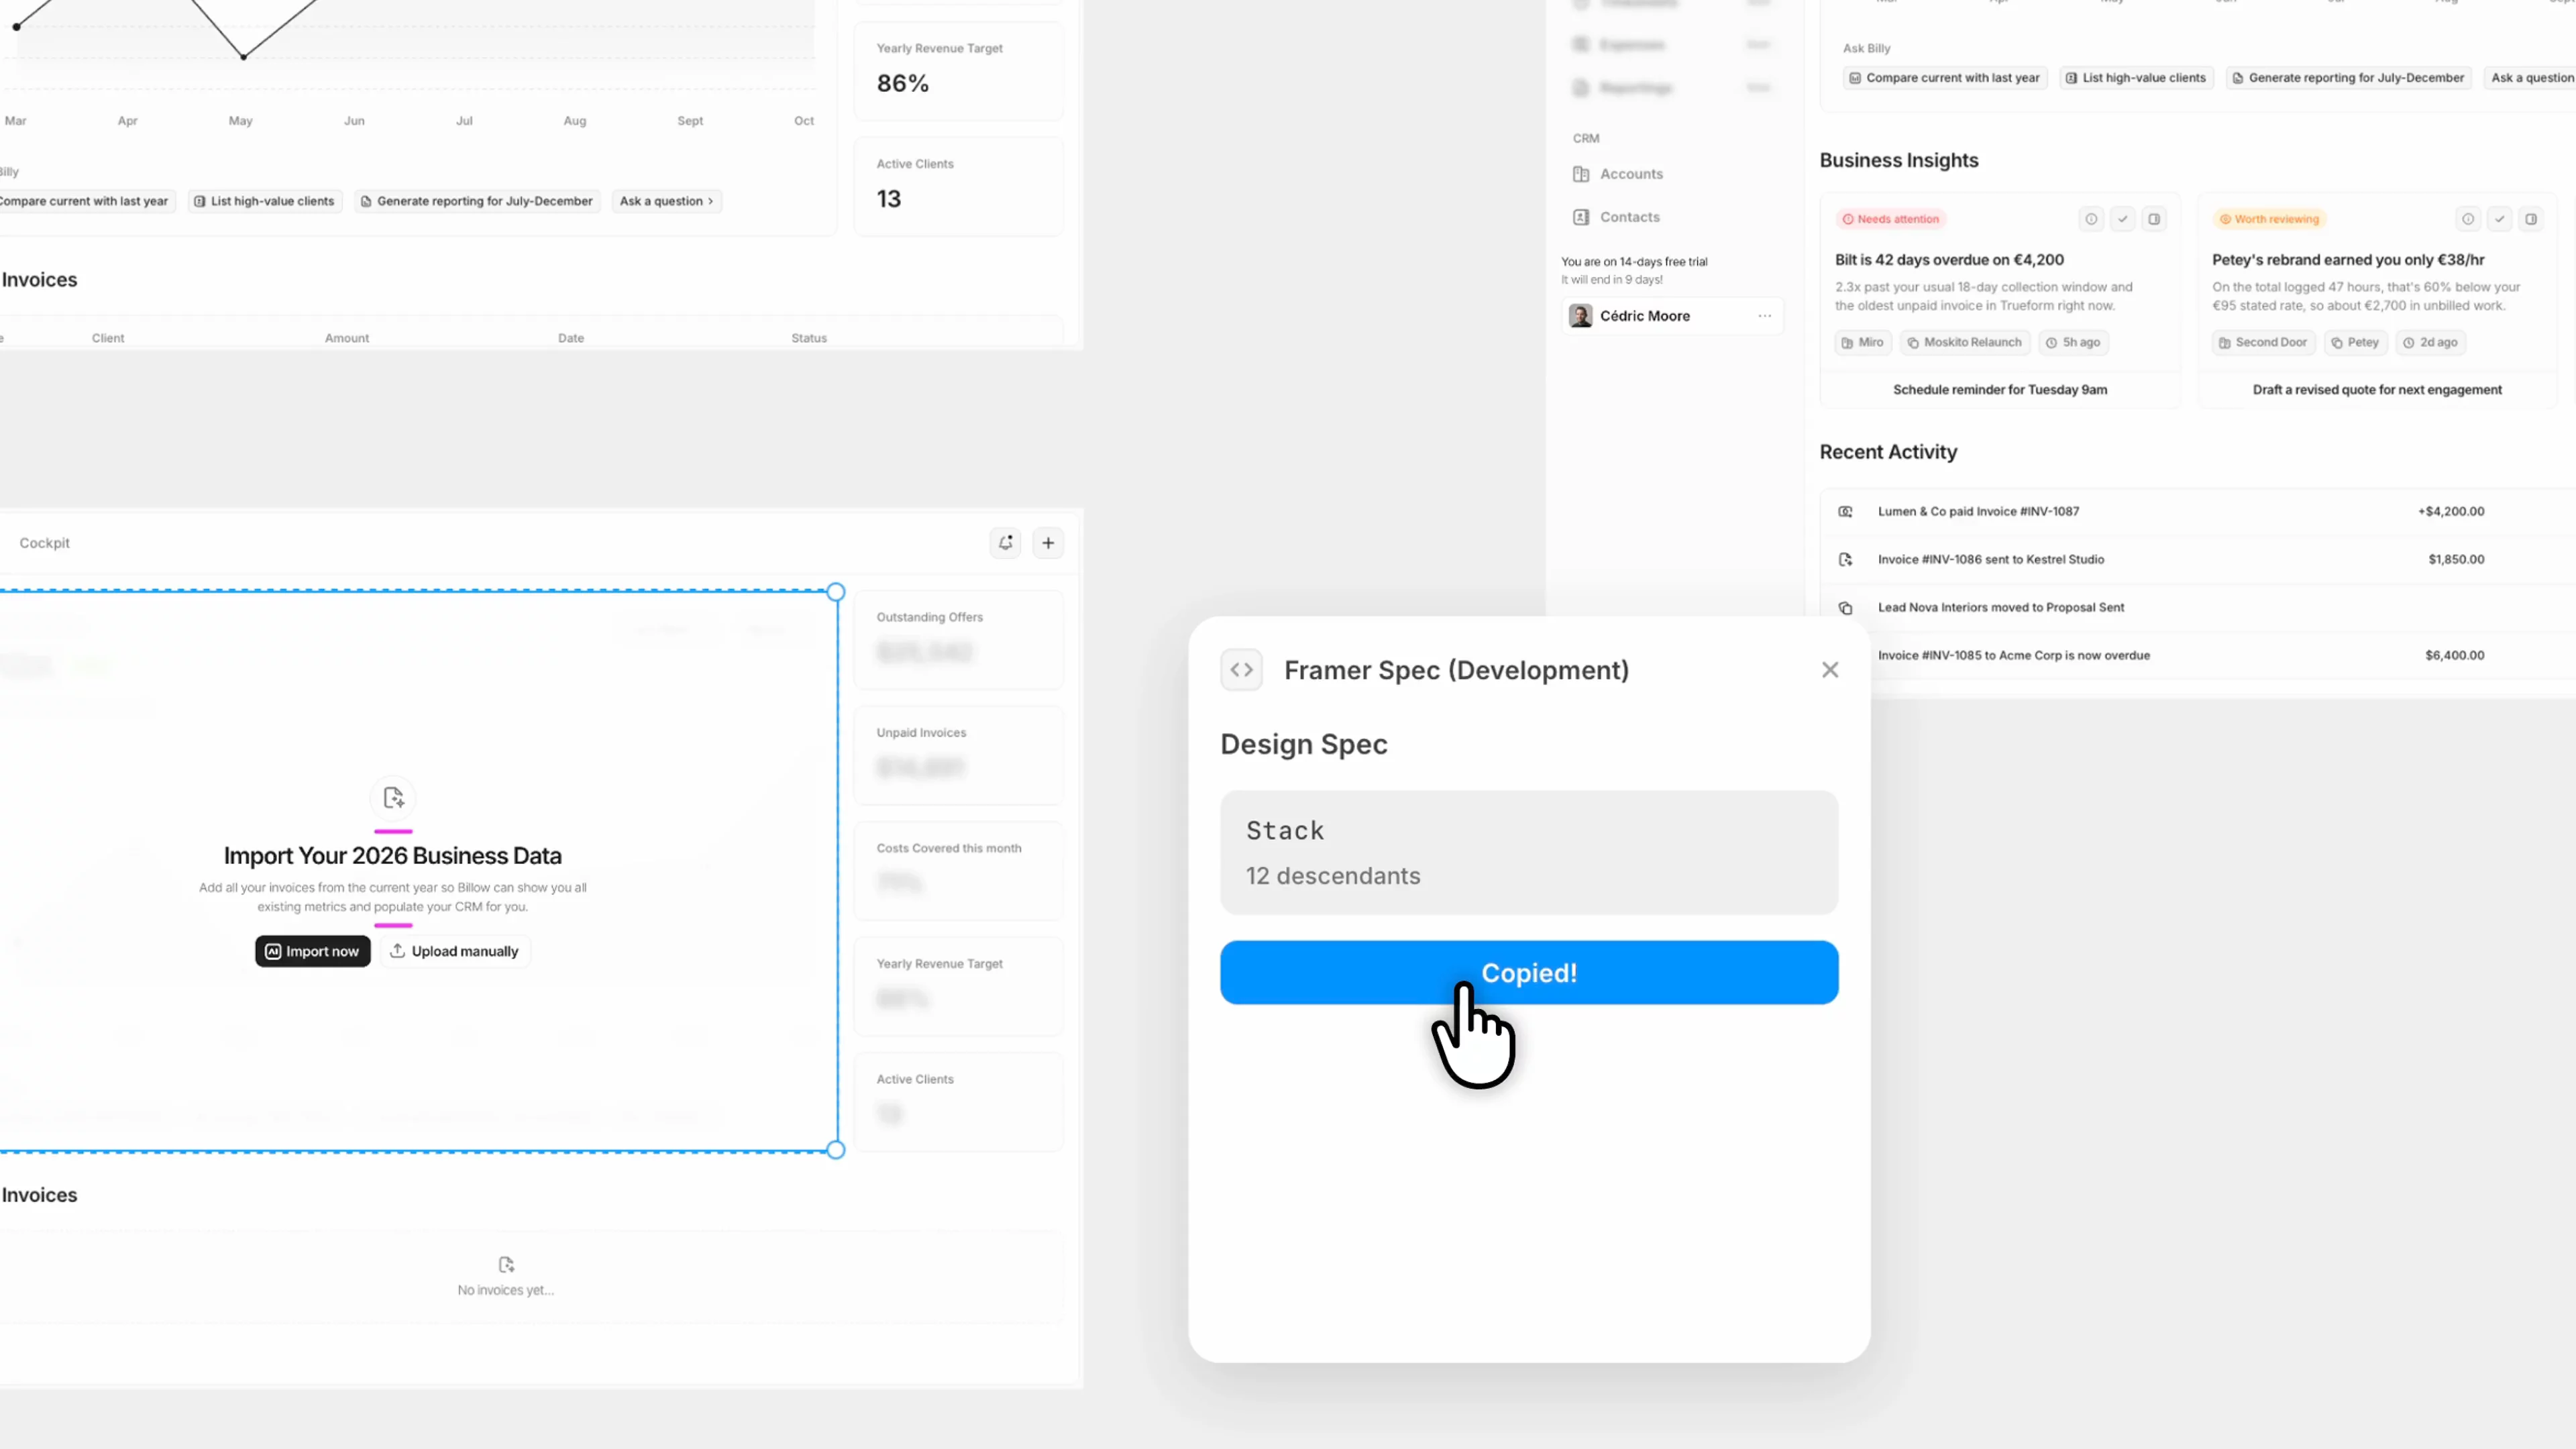
Task: Click the payment icon beside Lumen & Co paid Invoice
Action: 1845,512
